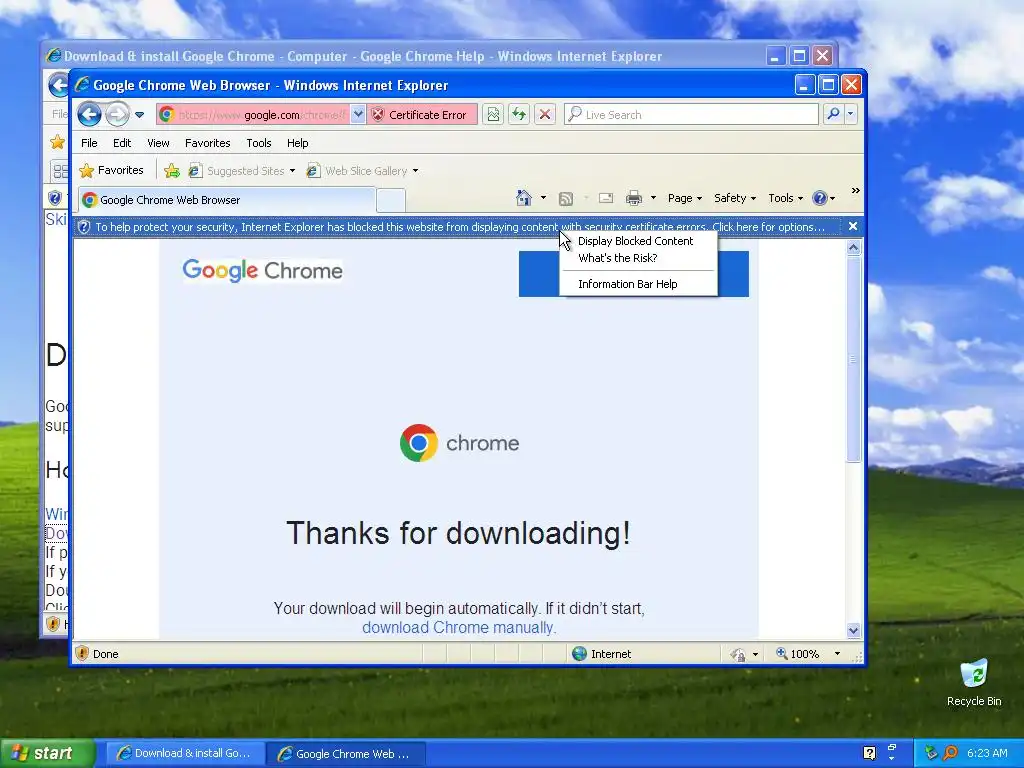Click the vertical scrollbar thumb
Image resolution: width=1024 pixels, height=768 pixels.
tap(854, 359)
